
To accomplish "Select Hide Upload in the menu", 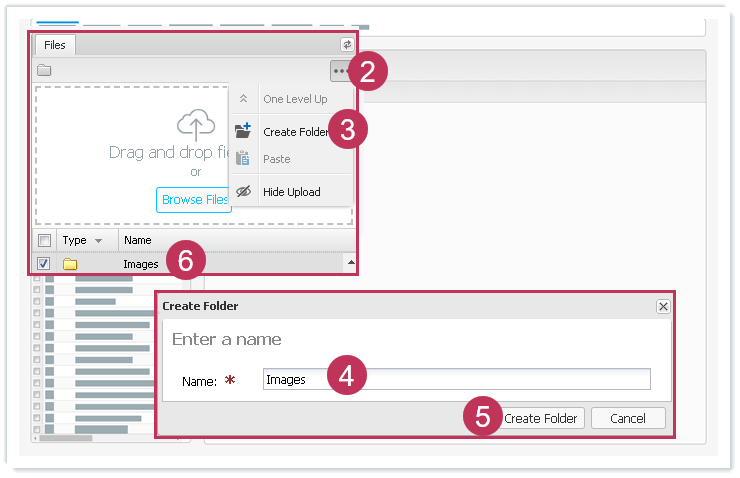I will click(x=291, y=192).
